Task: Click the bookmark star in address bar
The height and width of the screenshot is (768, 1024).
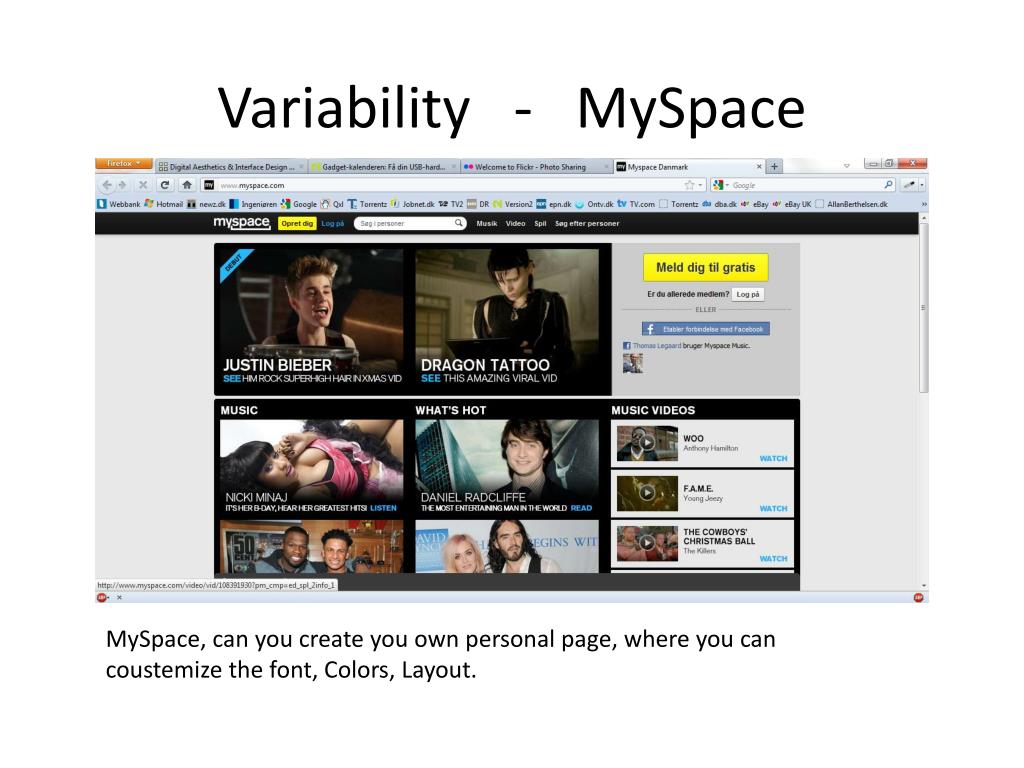Action: (689, 185)
